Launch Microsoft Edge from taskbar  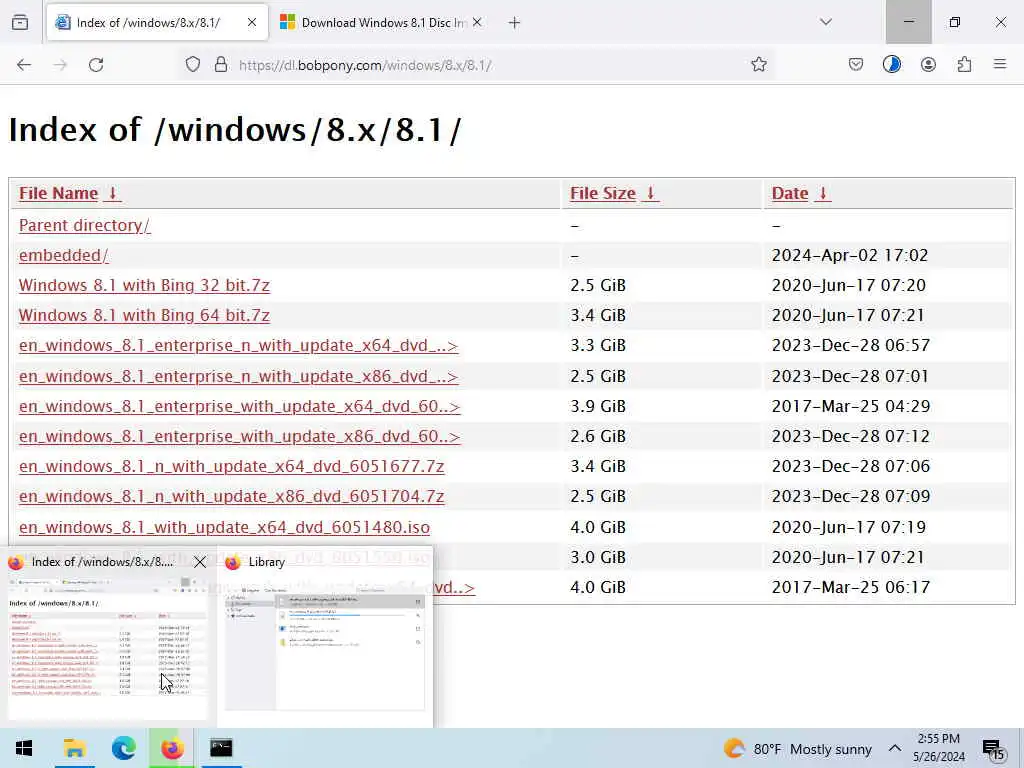click(x=123, y=748)
